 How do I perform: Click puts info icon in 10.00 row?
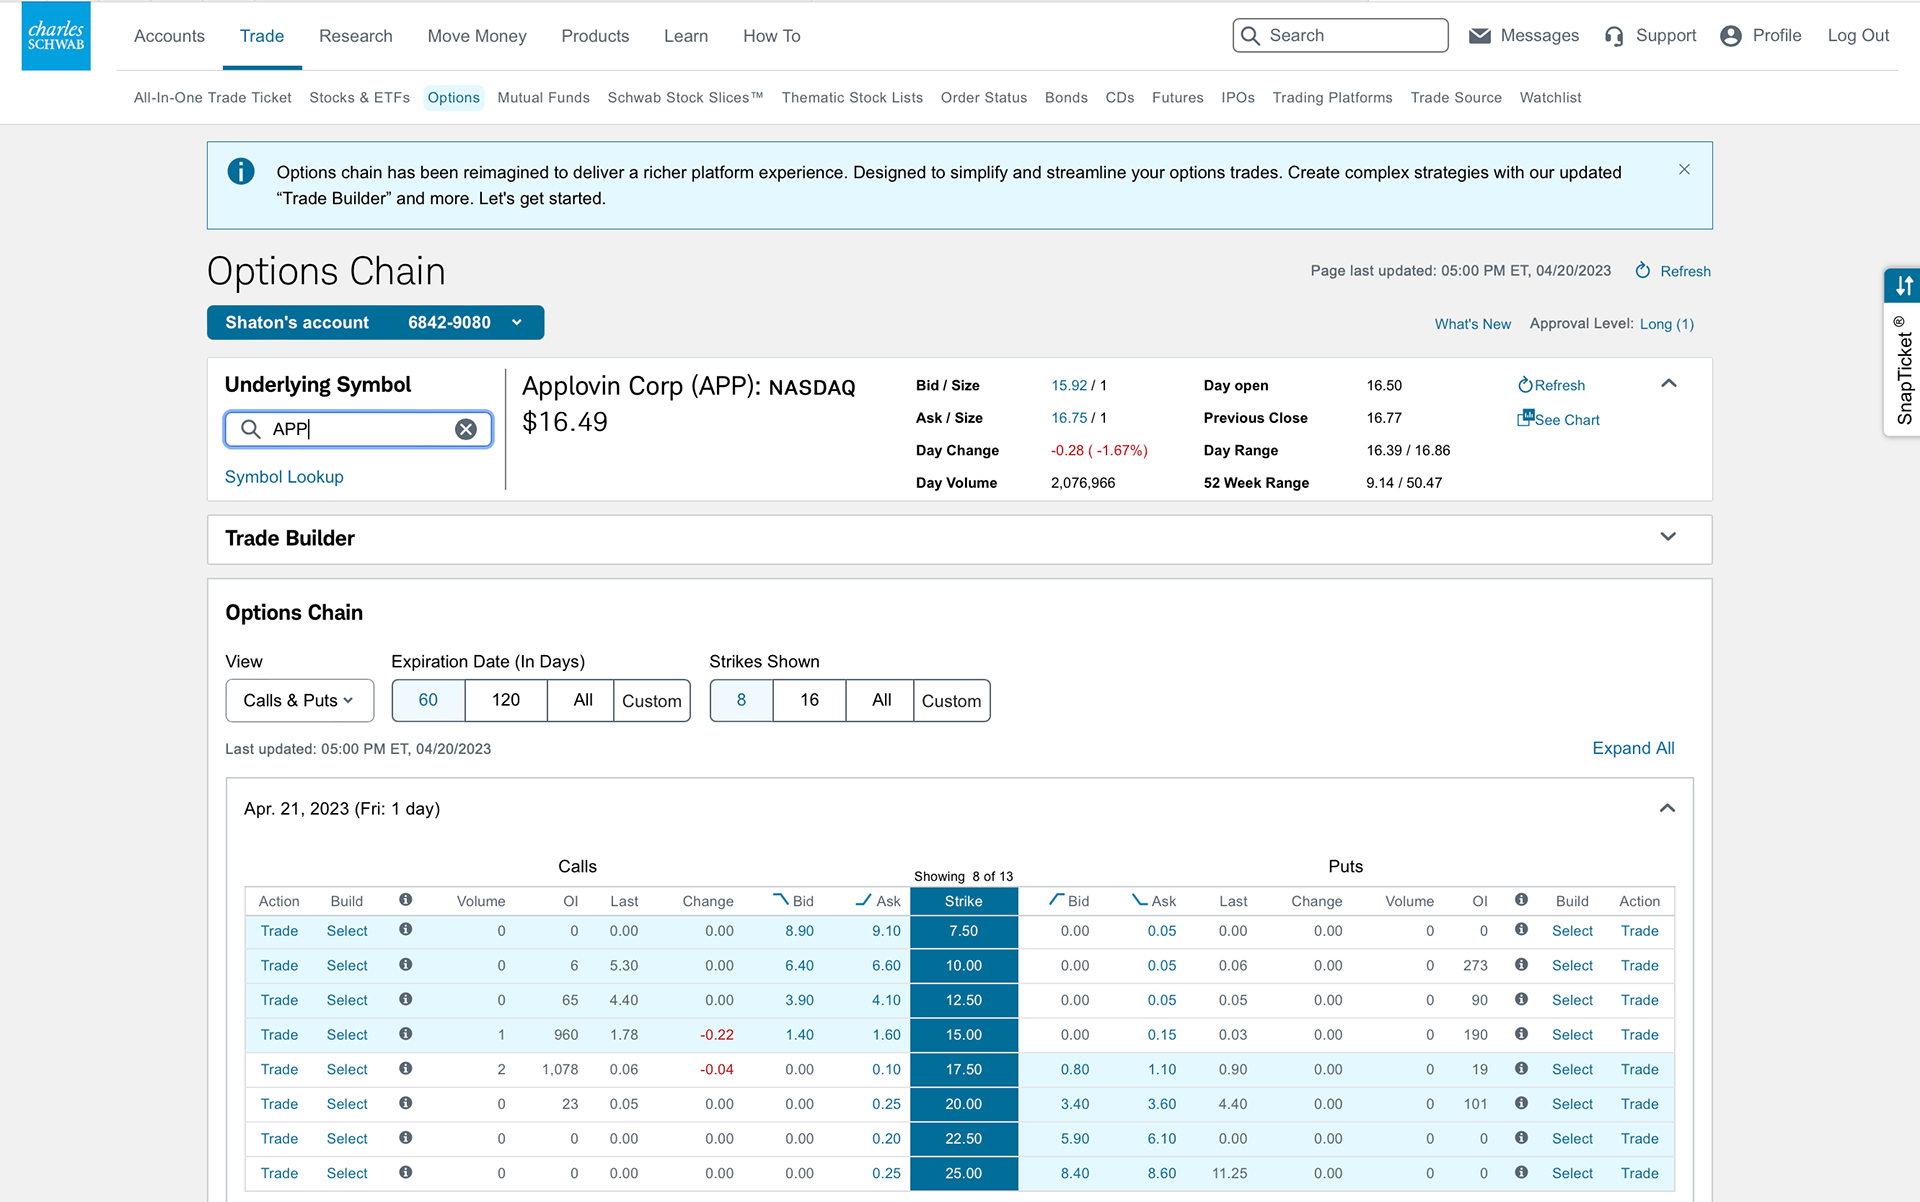[1521, 964]
